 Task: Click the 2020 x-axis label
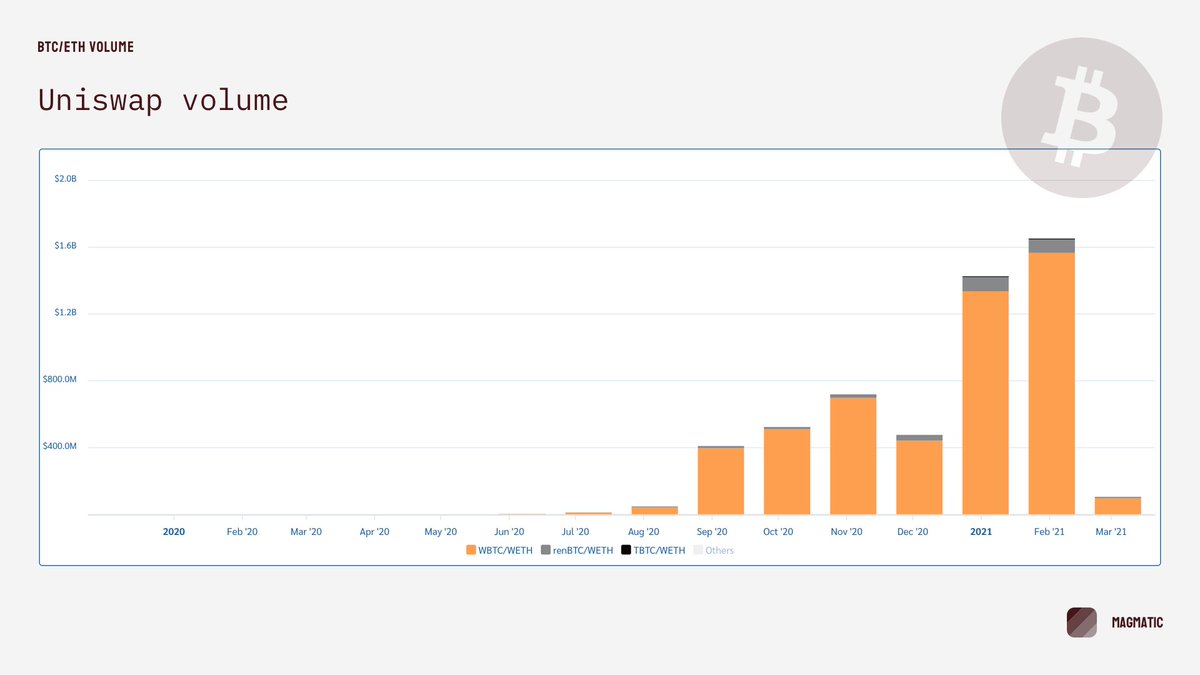(x=174, y=532)
